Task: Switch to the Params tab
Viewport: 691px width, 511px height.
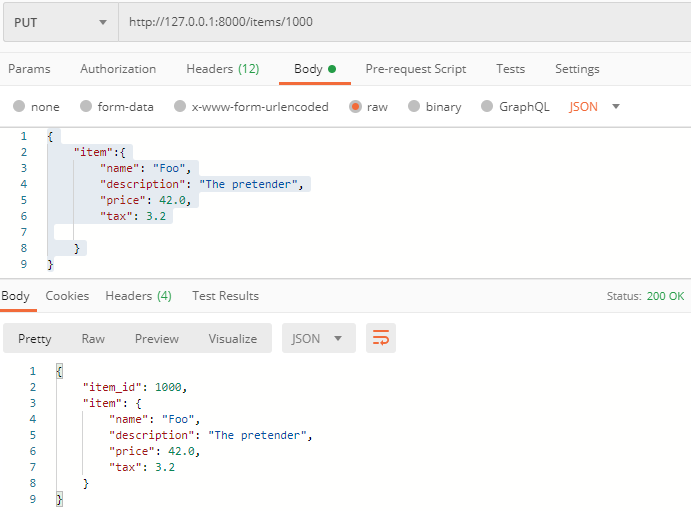Action: click(x=29, y=69)
